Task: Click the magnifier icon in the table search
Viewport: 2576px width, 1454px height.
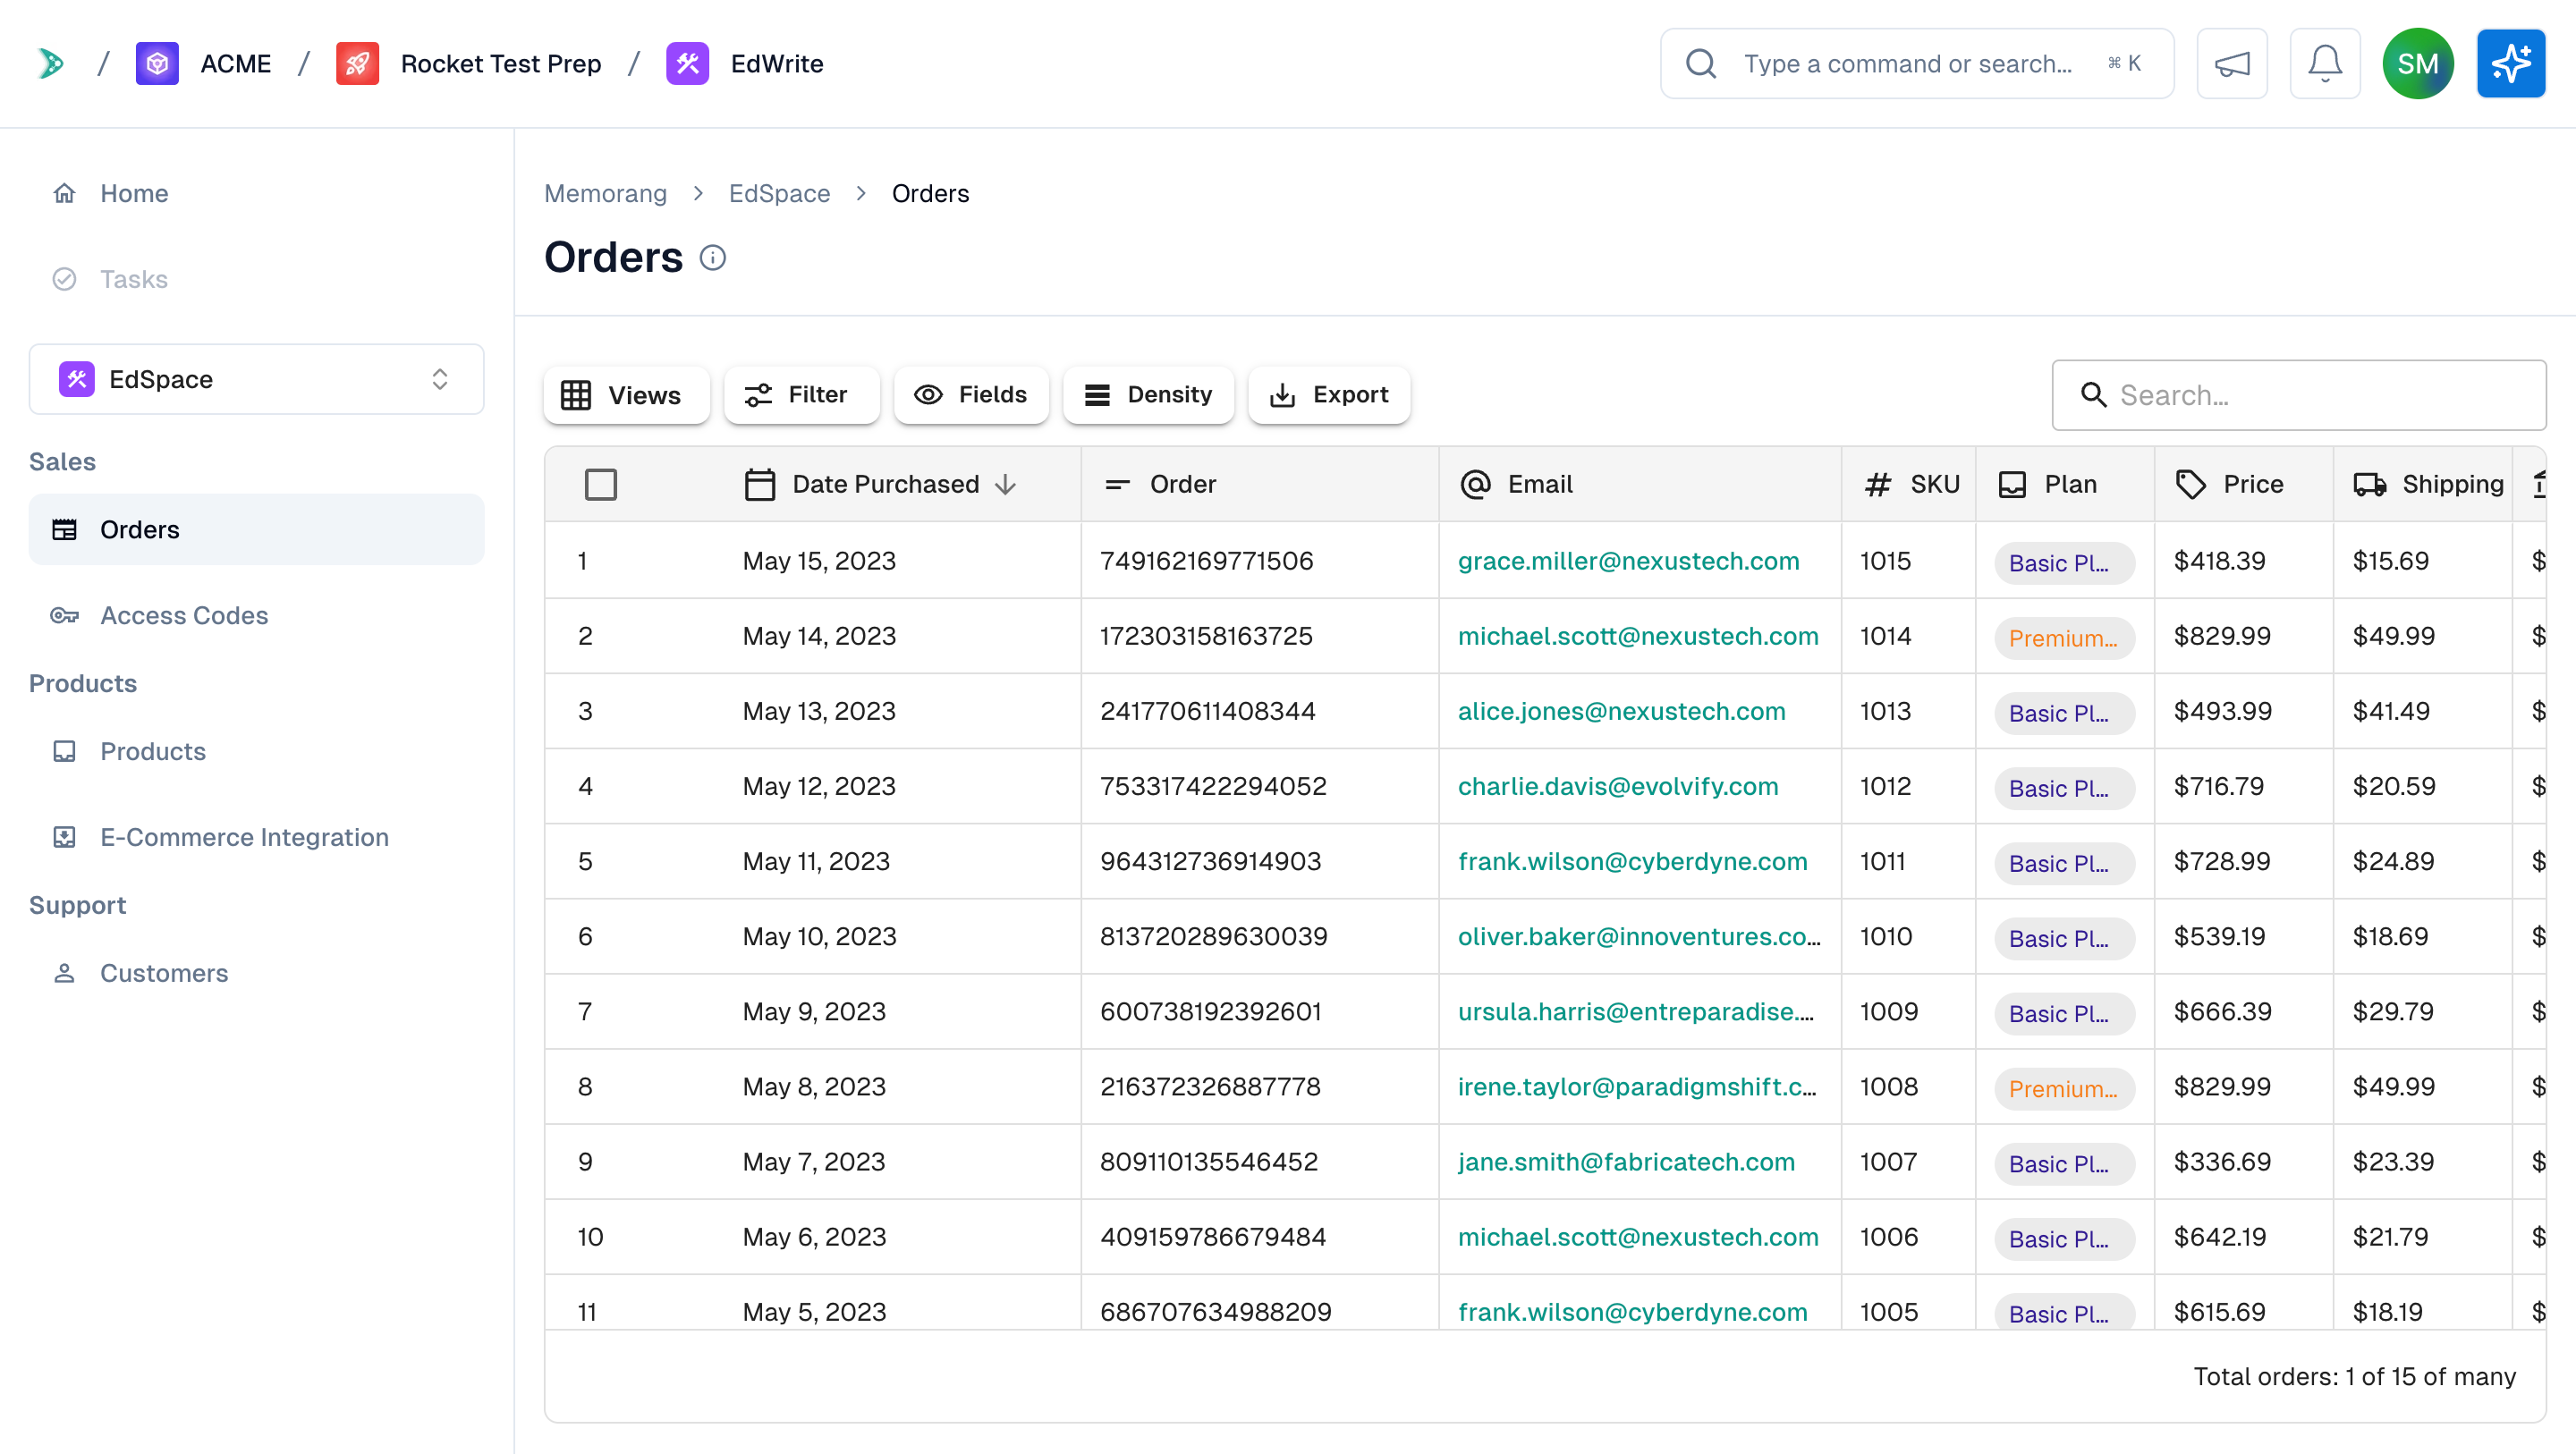Action: coord(2093,395)
